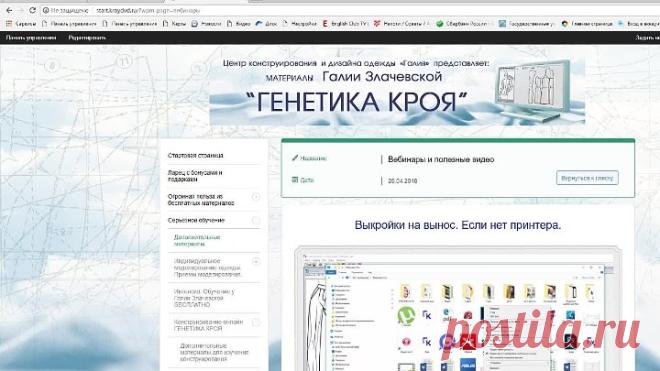
Task: Click the video thumbnail of file explorer
Action: click(x=458, y=309)
